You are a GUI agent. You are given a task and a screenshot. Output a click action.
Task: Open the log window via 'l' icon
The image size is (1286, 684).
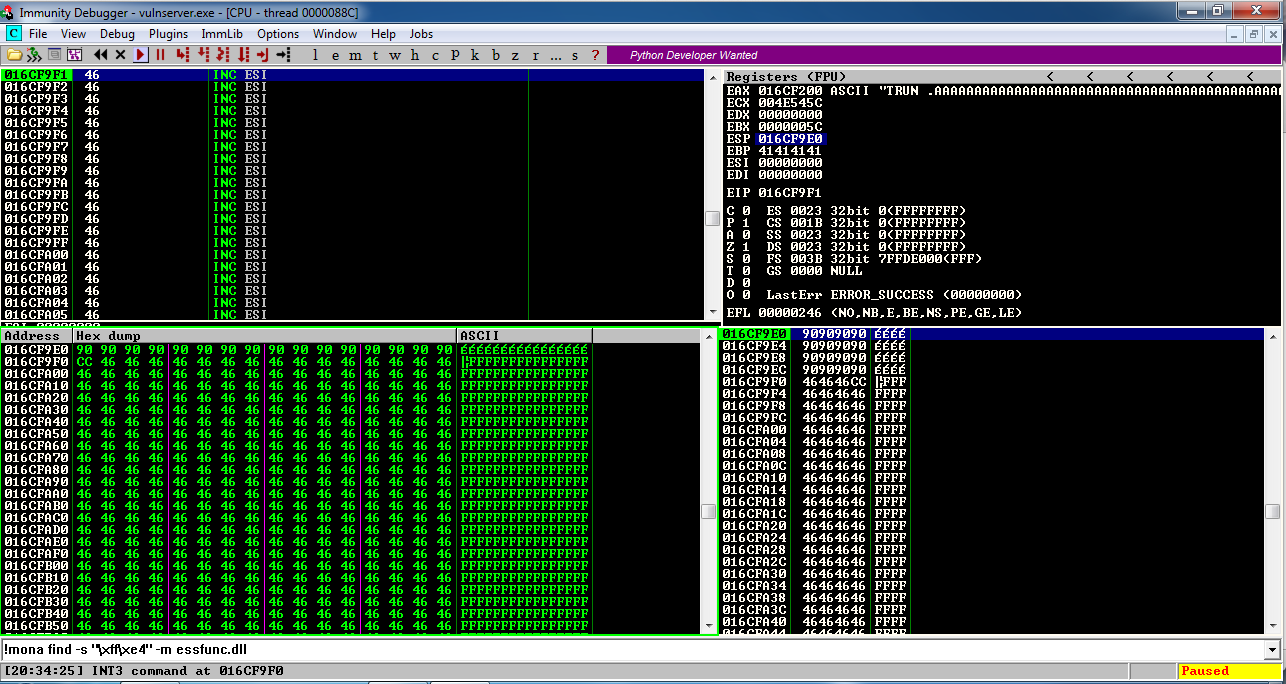[315, 55]
